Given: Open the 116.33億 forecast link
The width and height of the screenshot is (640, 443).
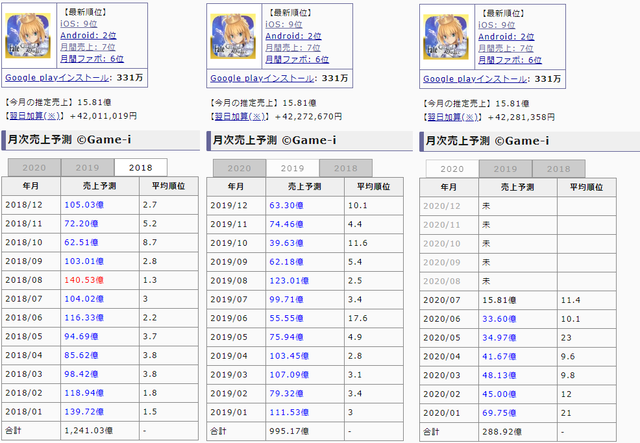Looking at the screenshot, I should pyautogui.click(x=84, y=318).
